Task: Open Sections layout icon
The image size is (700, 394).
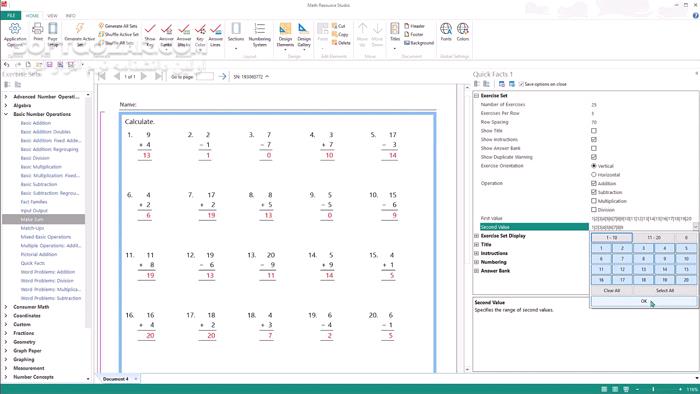Action: tap(236, 29)
